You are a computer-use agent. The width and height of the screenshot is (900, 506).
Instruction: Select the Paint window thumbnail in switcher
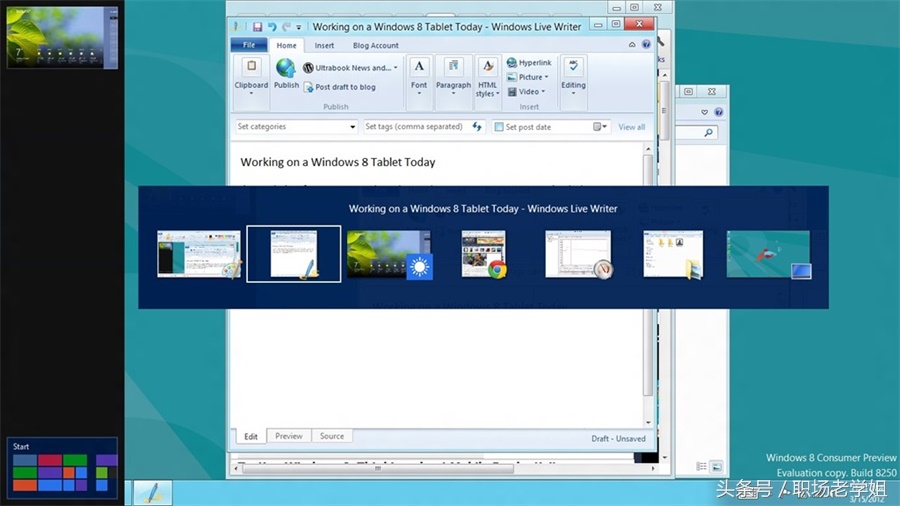(199, 254)
